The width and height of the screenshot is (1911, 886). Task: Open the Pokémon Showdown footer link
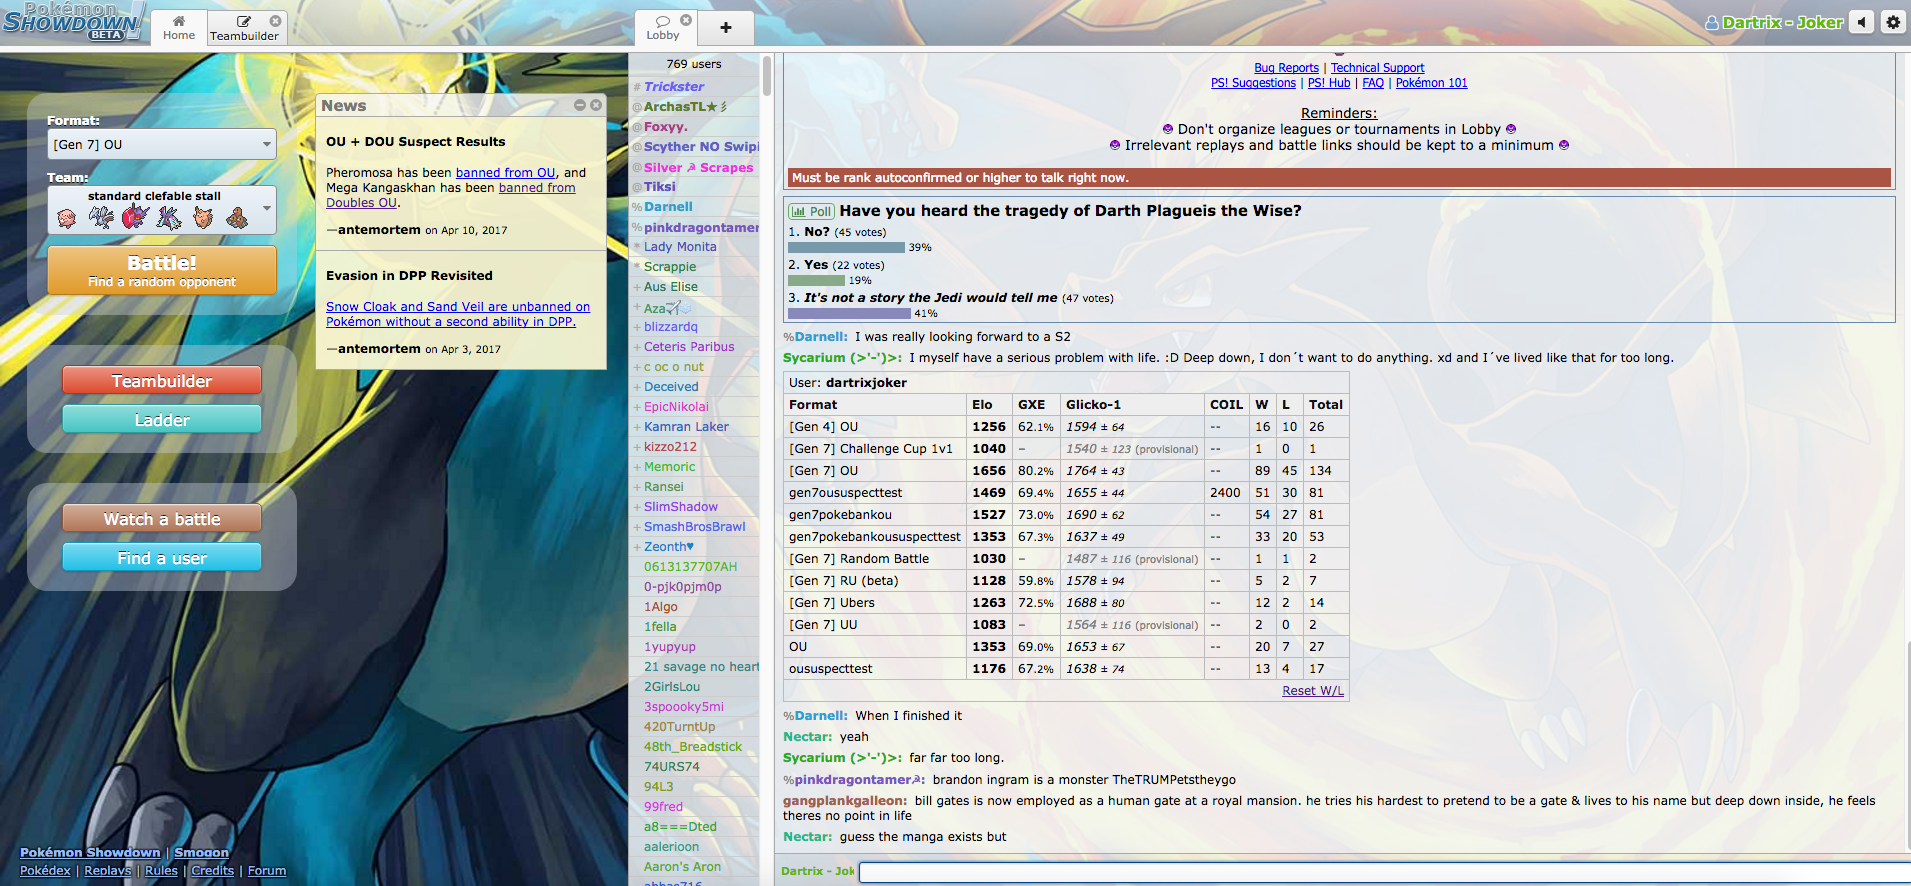(90, 853)
